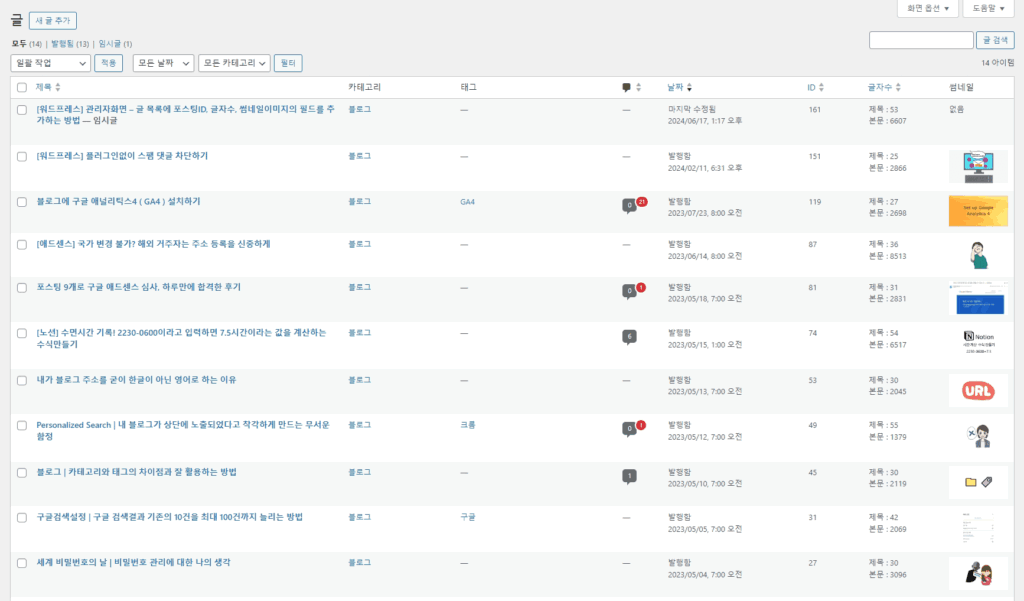1024x601 pixels.
Task: Open comment bubble of the 카테고리와 태그 post
Action: (629, 476)
